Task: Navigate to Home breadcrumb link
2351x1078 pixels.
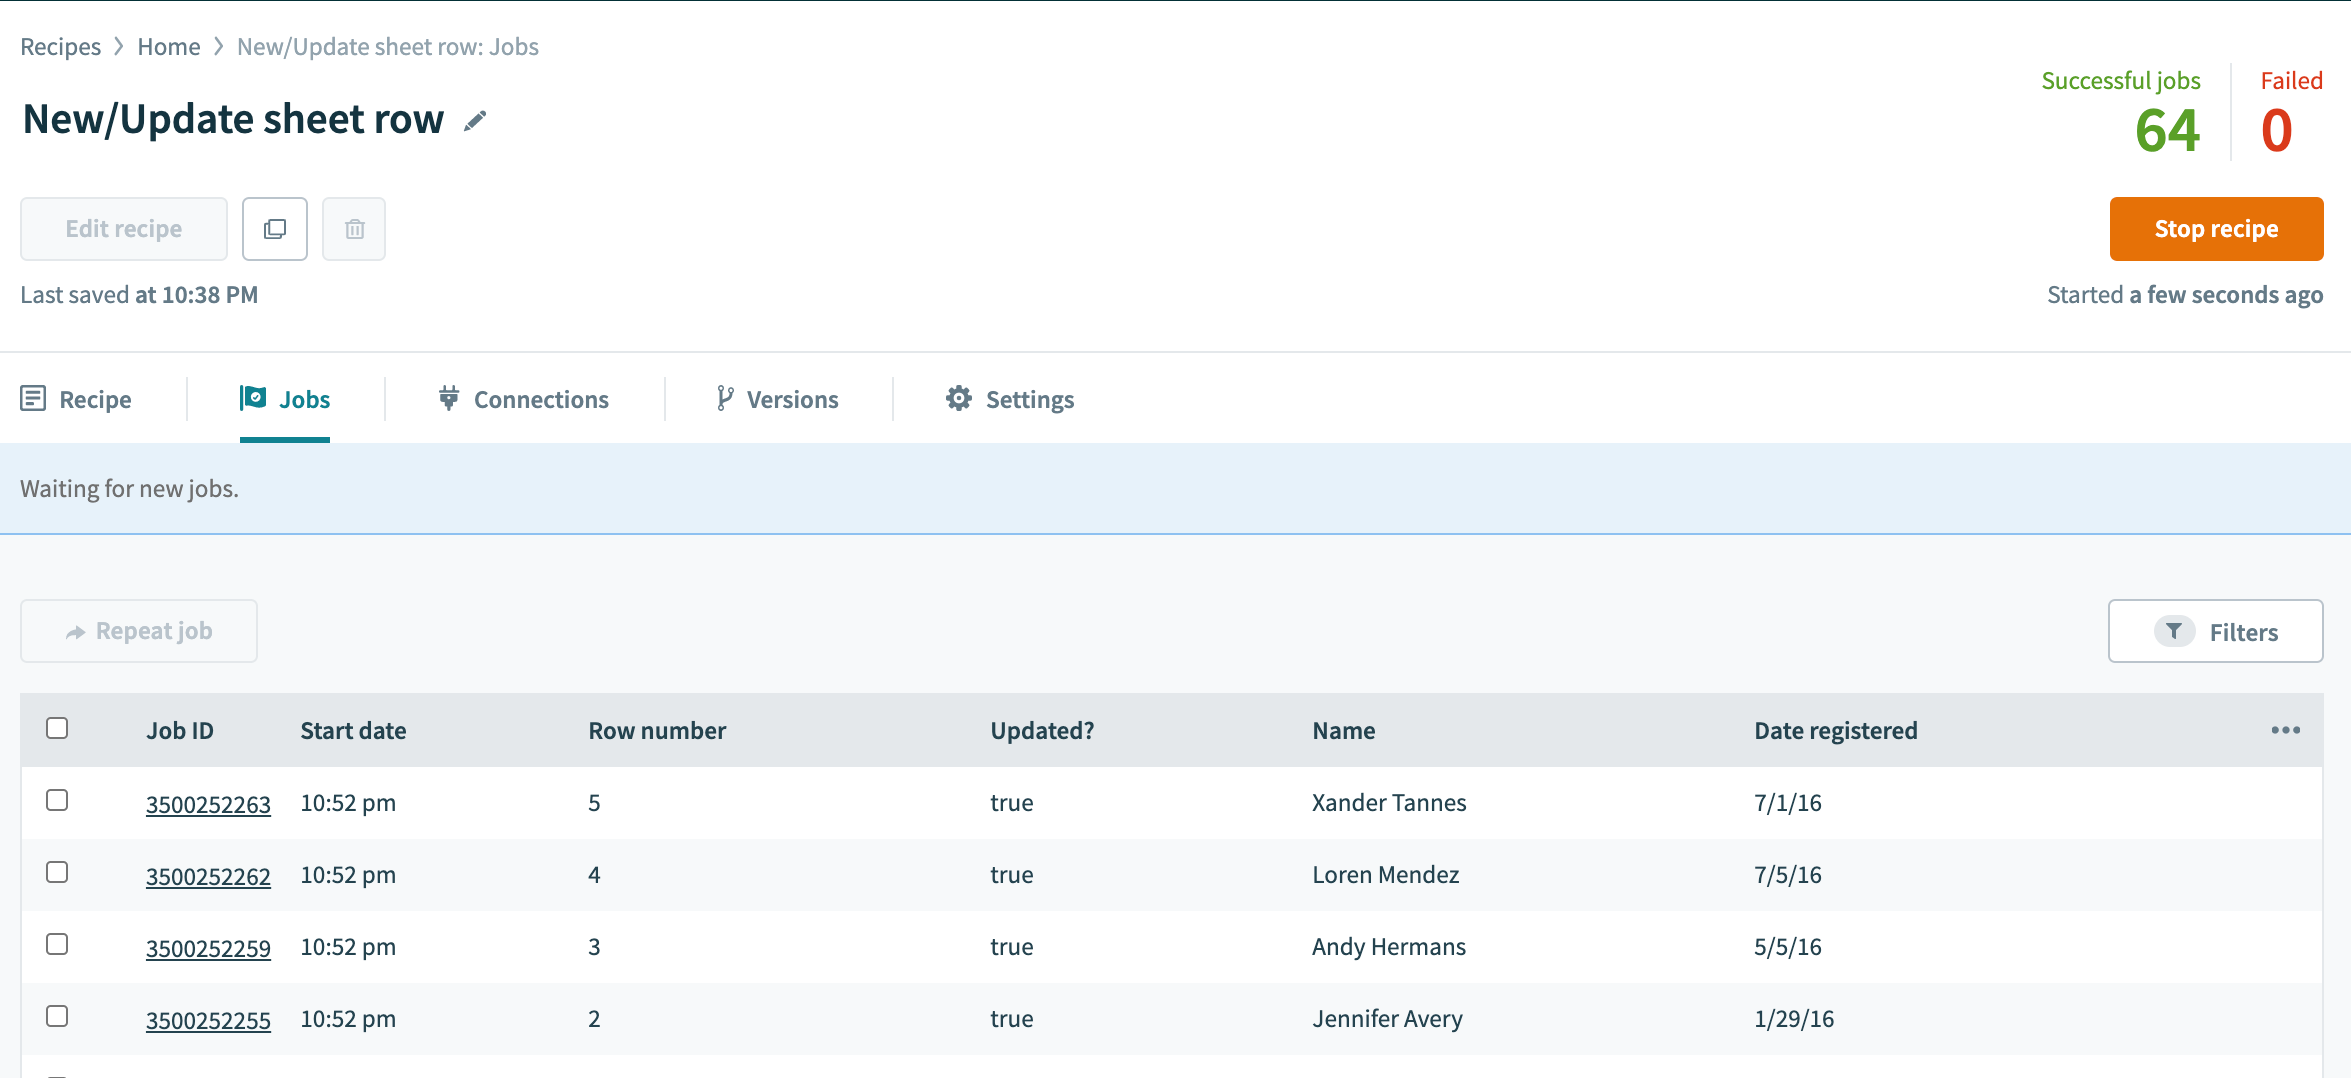Action: click(x=168, y=47)
